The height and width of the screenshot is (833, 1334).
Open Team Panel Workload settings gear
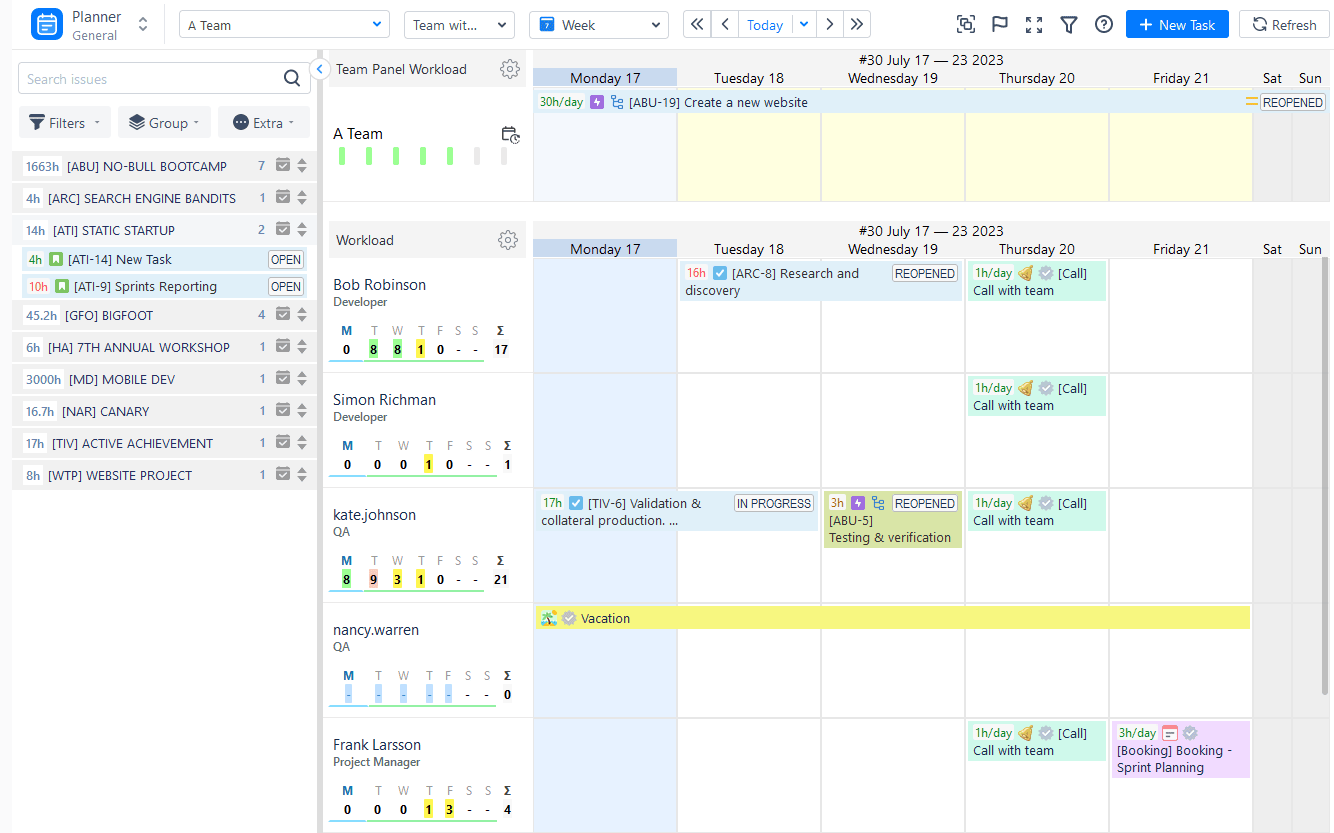(x=510, y=69)
